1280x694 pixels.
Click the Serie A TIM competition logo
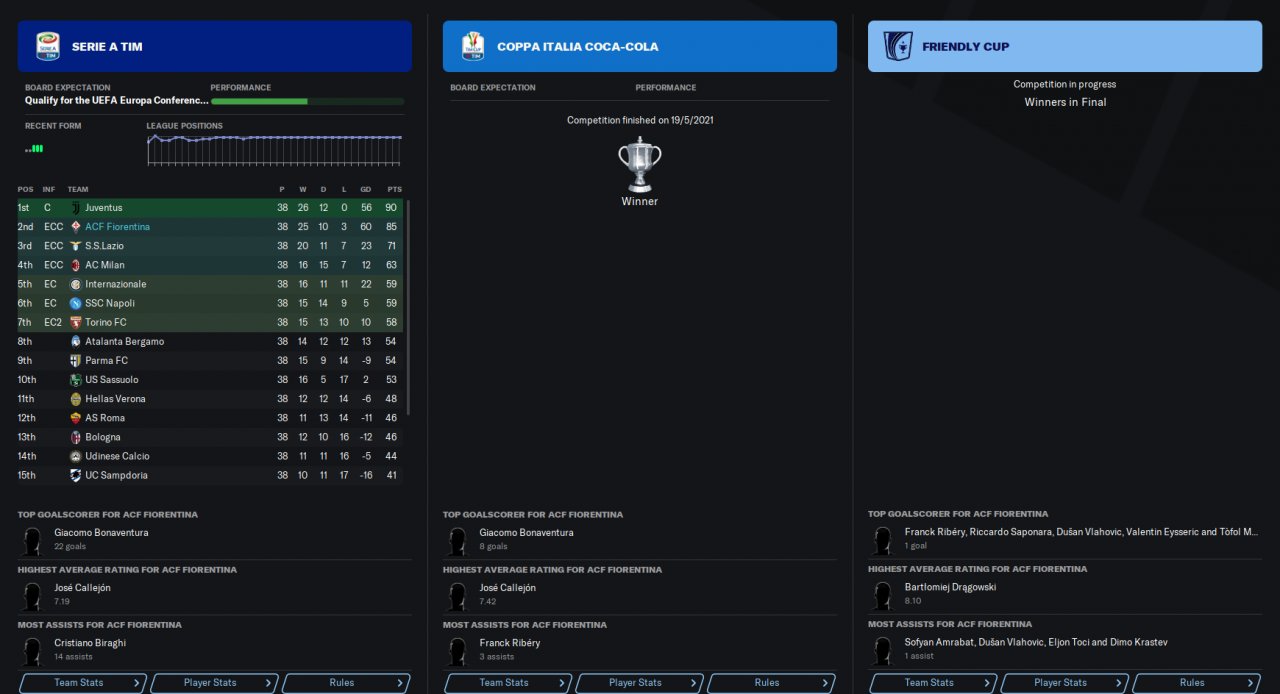pos(47,46)
